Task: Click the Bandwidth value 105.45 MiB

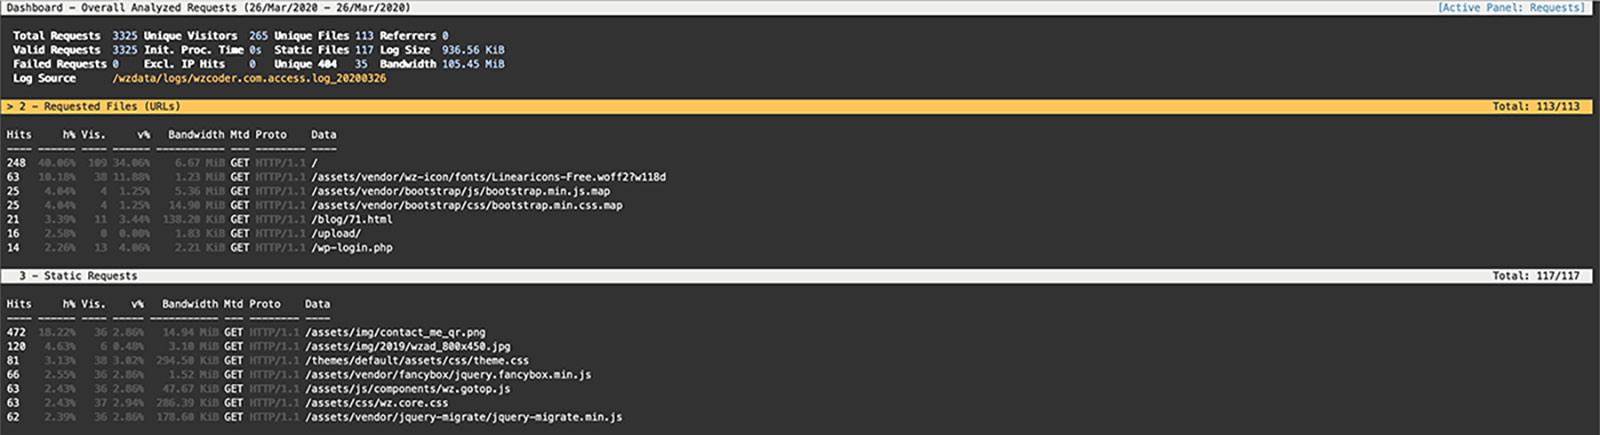Action: pyautogui.click(x=473, y=63)
